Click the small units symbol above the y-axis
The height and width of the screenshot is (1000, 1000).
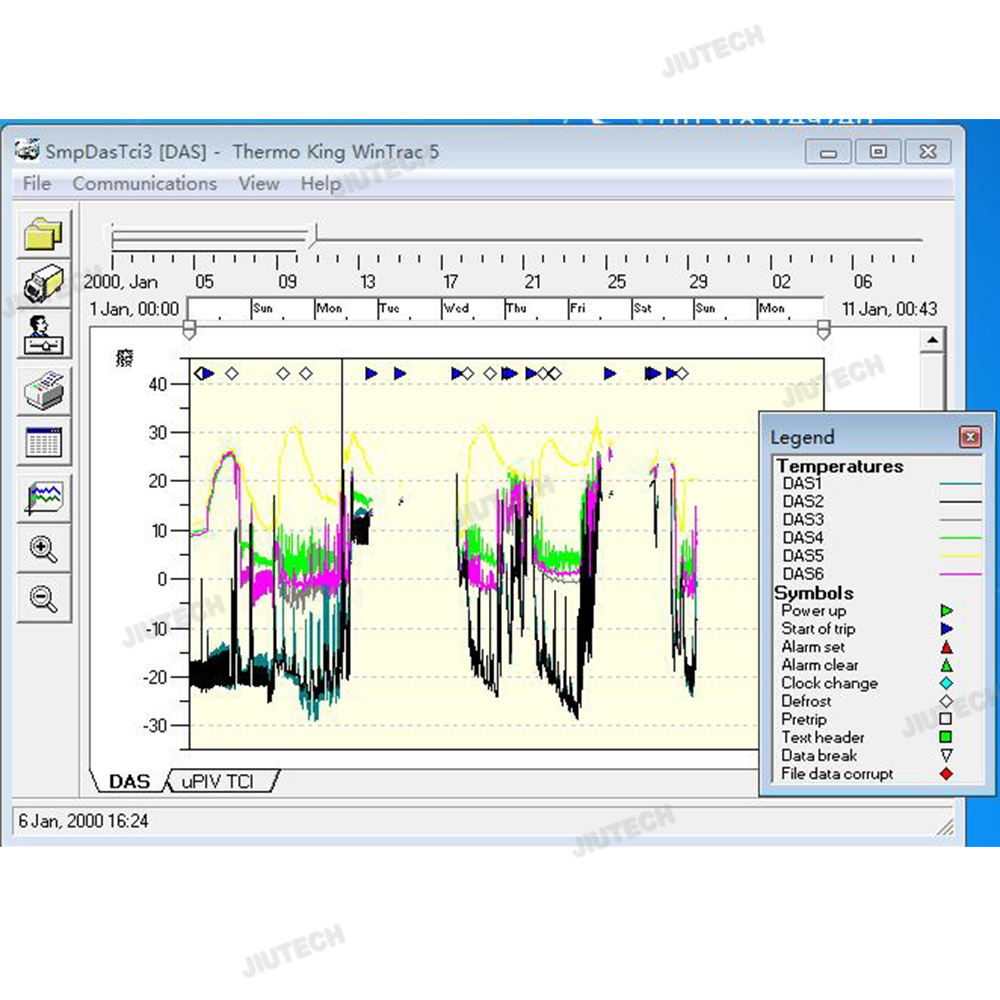point(124,358)
